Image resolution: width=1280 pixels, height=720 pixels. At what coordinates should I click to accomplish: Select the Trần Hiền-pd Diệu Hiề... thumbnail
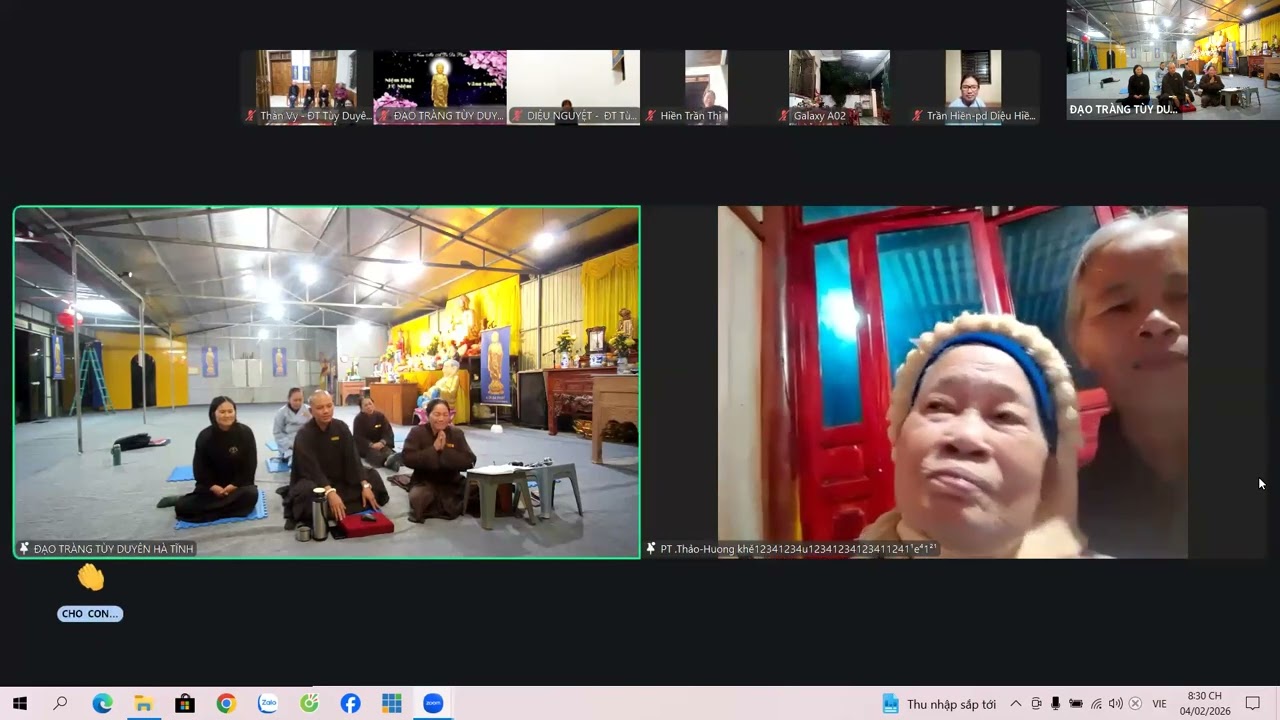(x=974, y=87)
